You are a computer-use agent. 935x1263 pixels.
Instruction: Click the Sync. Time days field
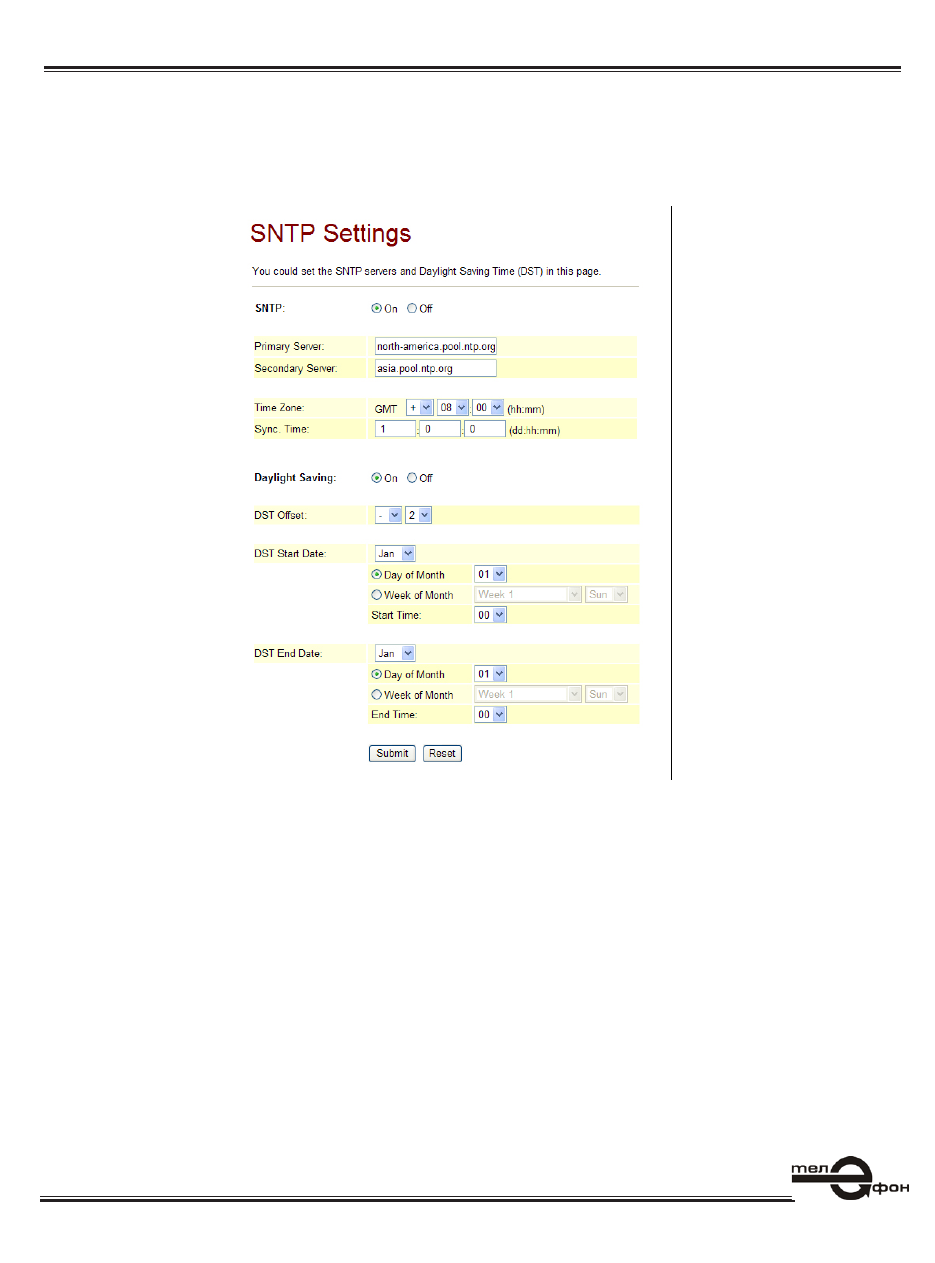tap(394, 428)
